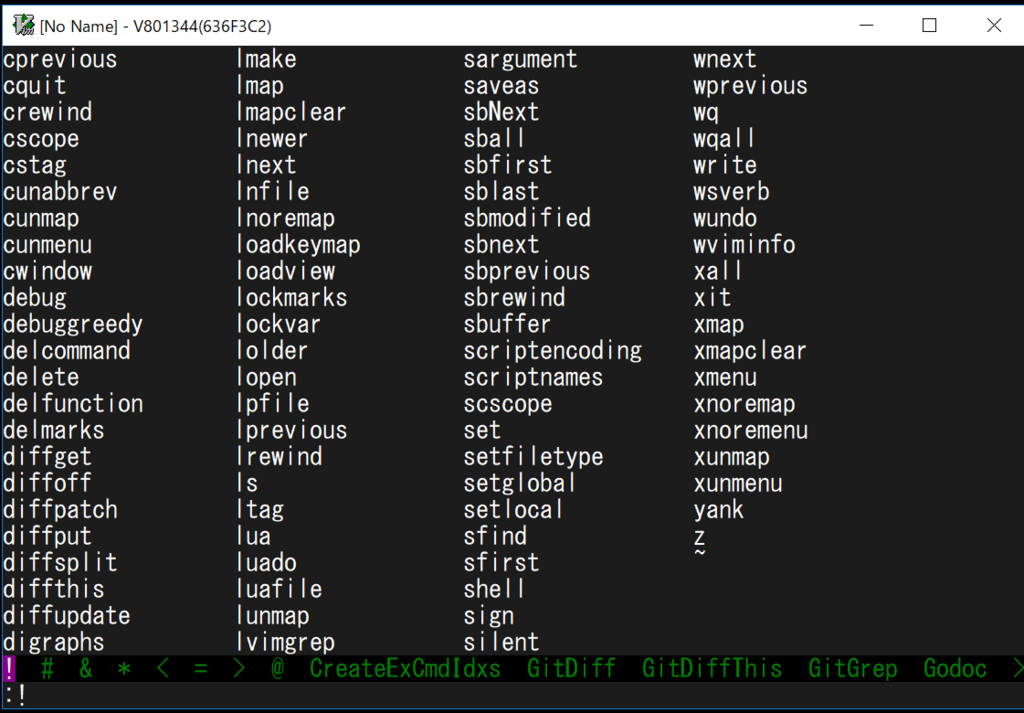Minimize the gVim window

click(866, 25)
